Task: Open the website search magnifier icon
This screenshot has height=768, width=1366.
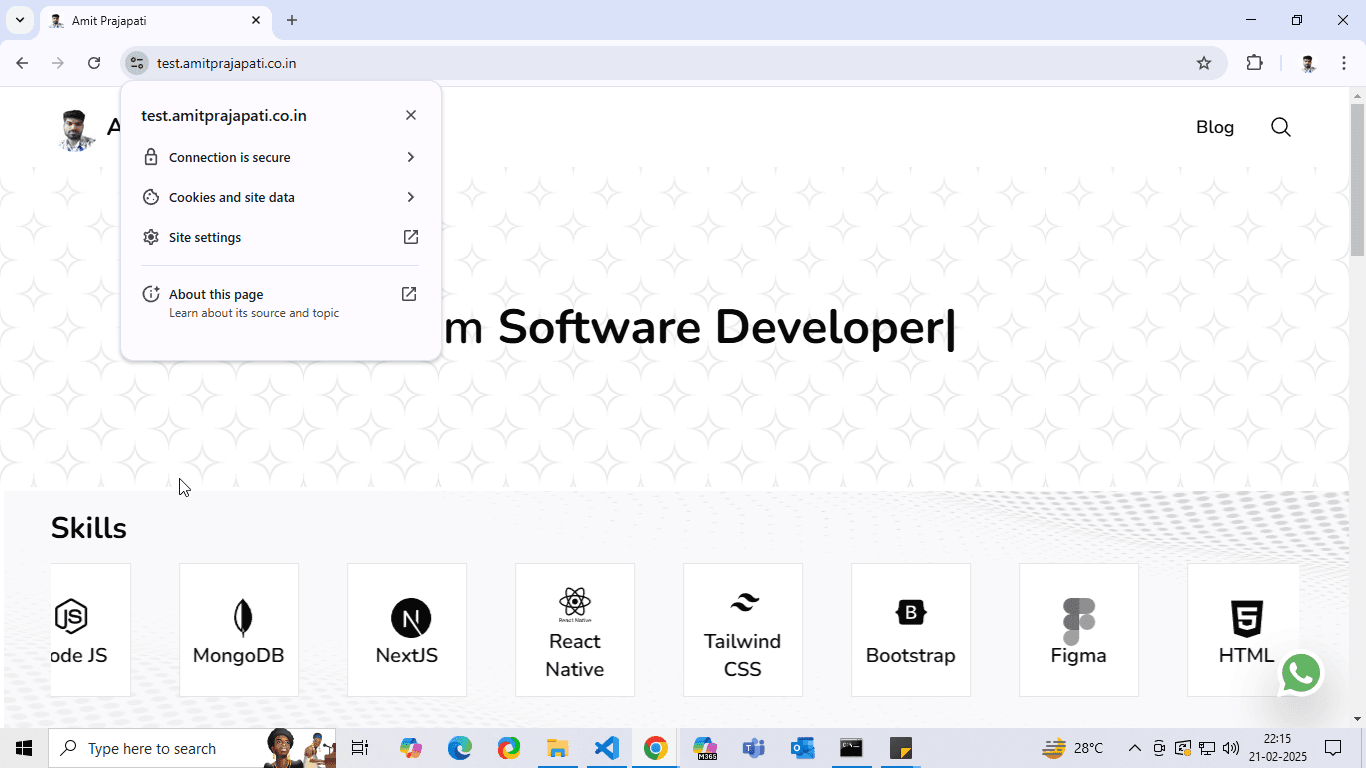Action: point(1280,127)
